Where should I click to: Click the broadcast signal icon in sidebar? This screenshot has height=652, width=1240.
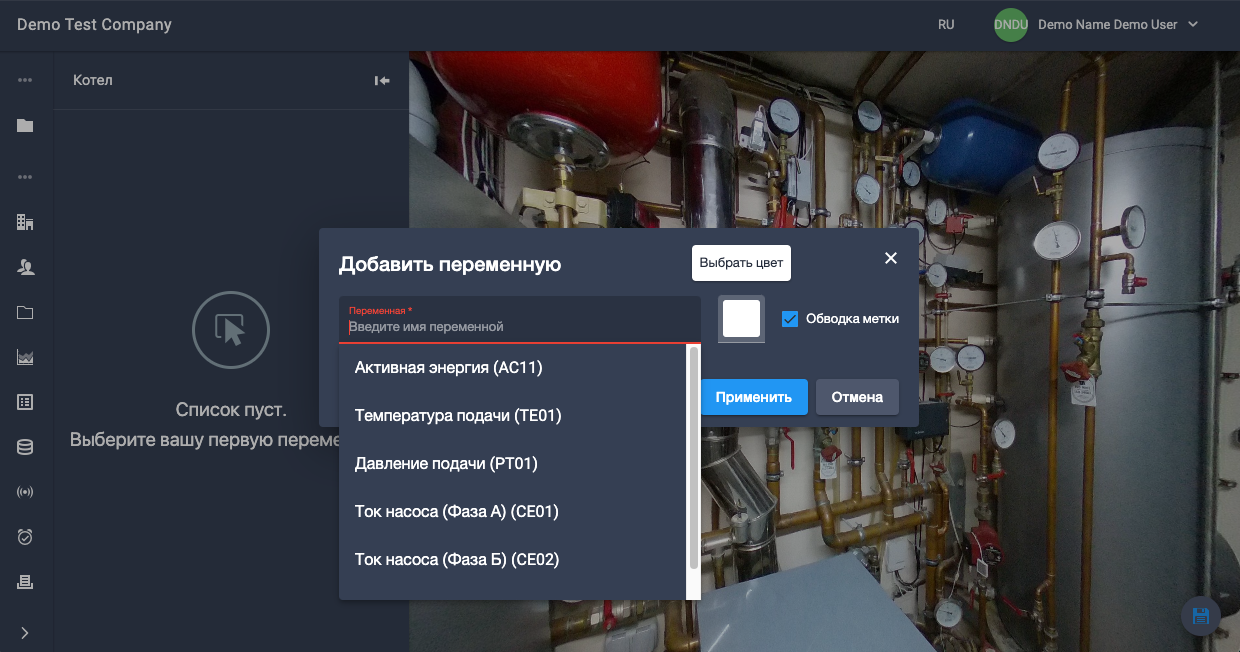click(x=25, y=492)
